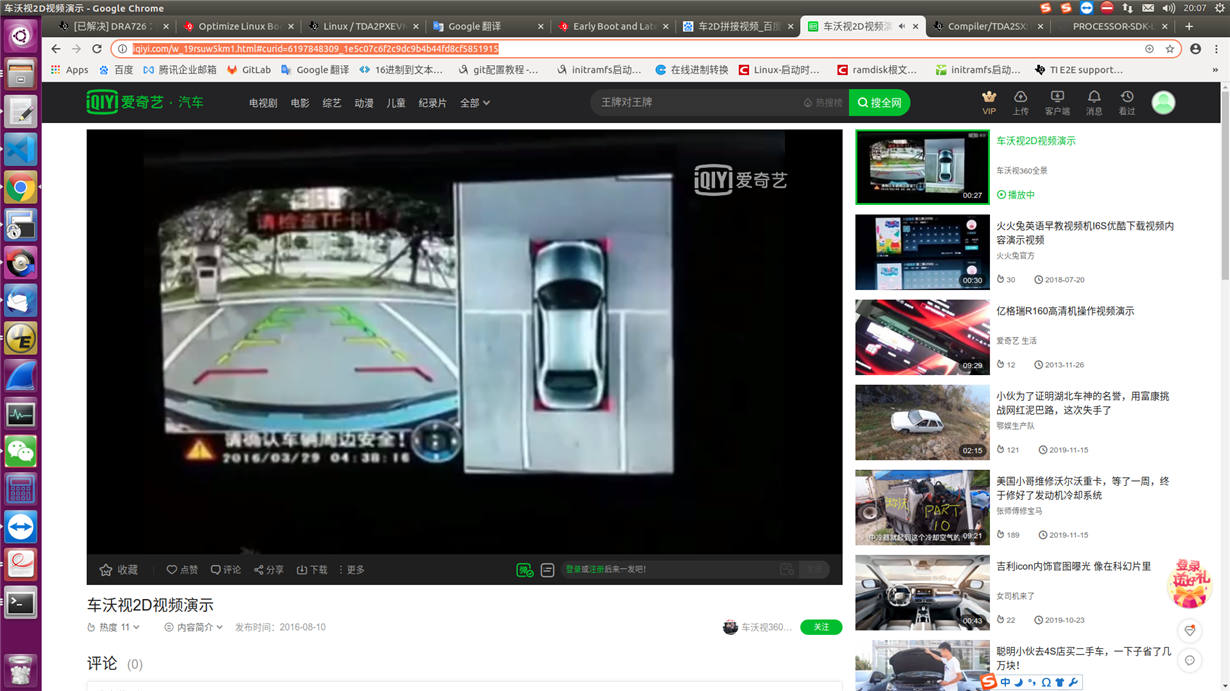Click the 车沃视360 uploader avatar
Image resolution: width=1230 pixels, height=691 pixels.
730,627
